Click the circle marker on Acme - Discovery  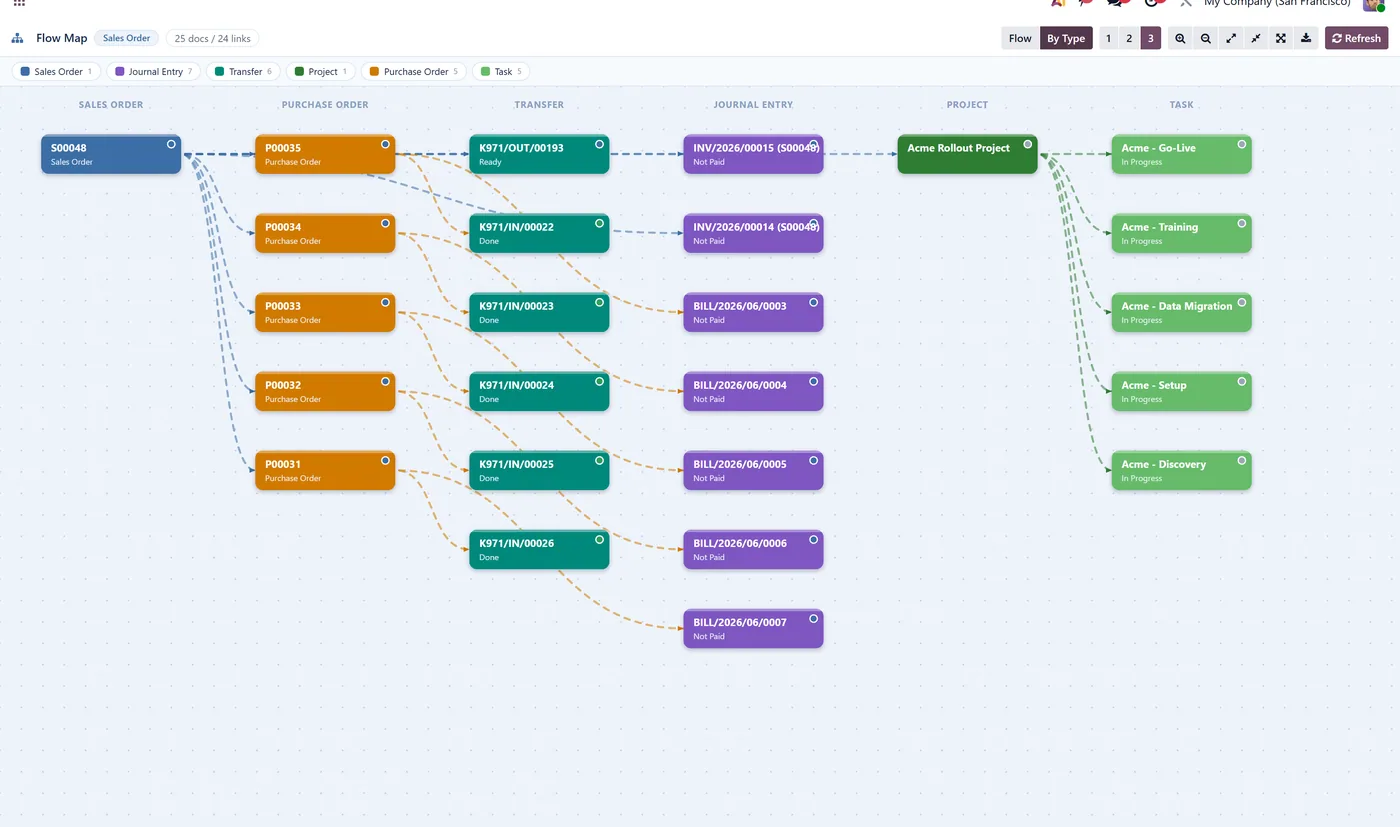(1241, 460)
